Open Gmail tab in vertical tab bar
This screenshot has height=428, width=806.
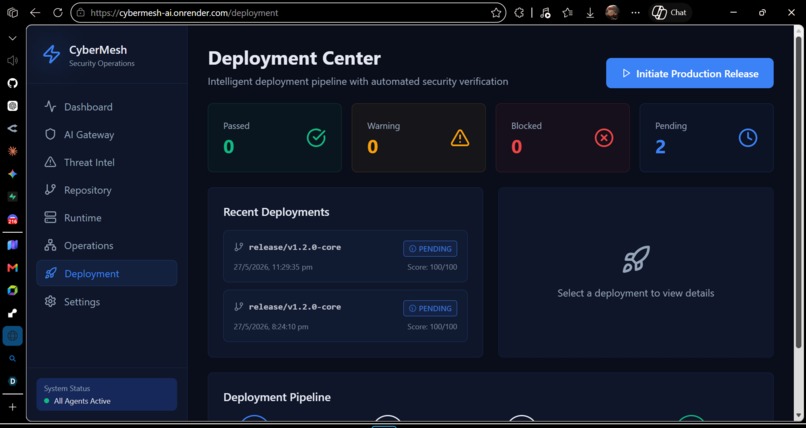pyautogui.click(x=12, y=268)
